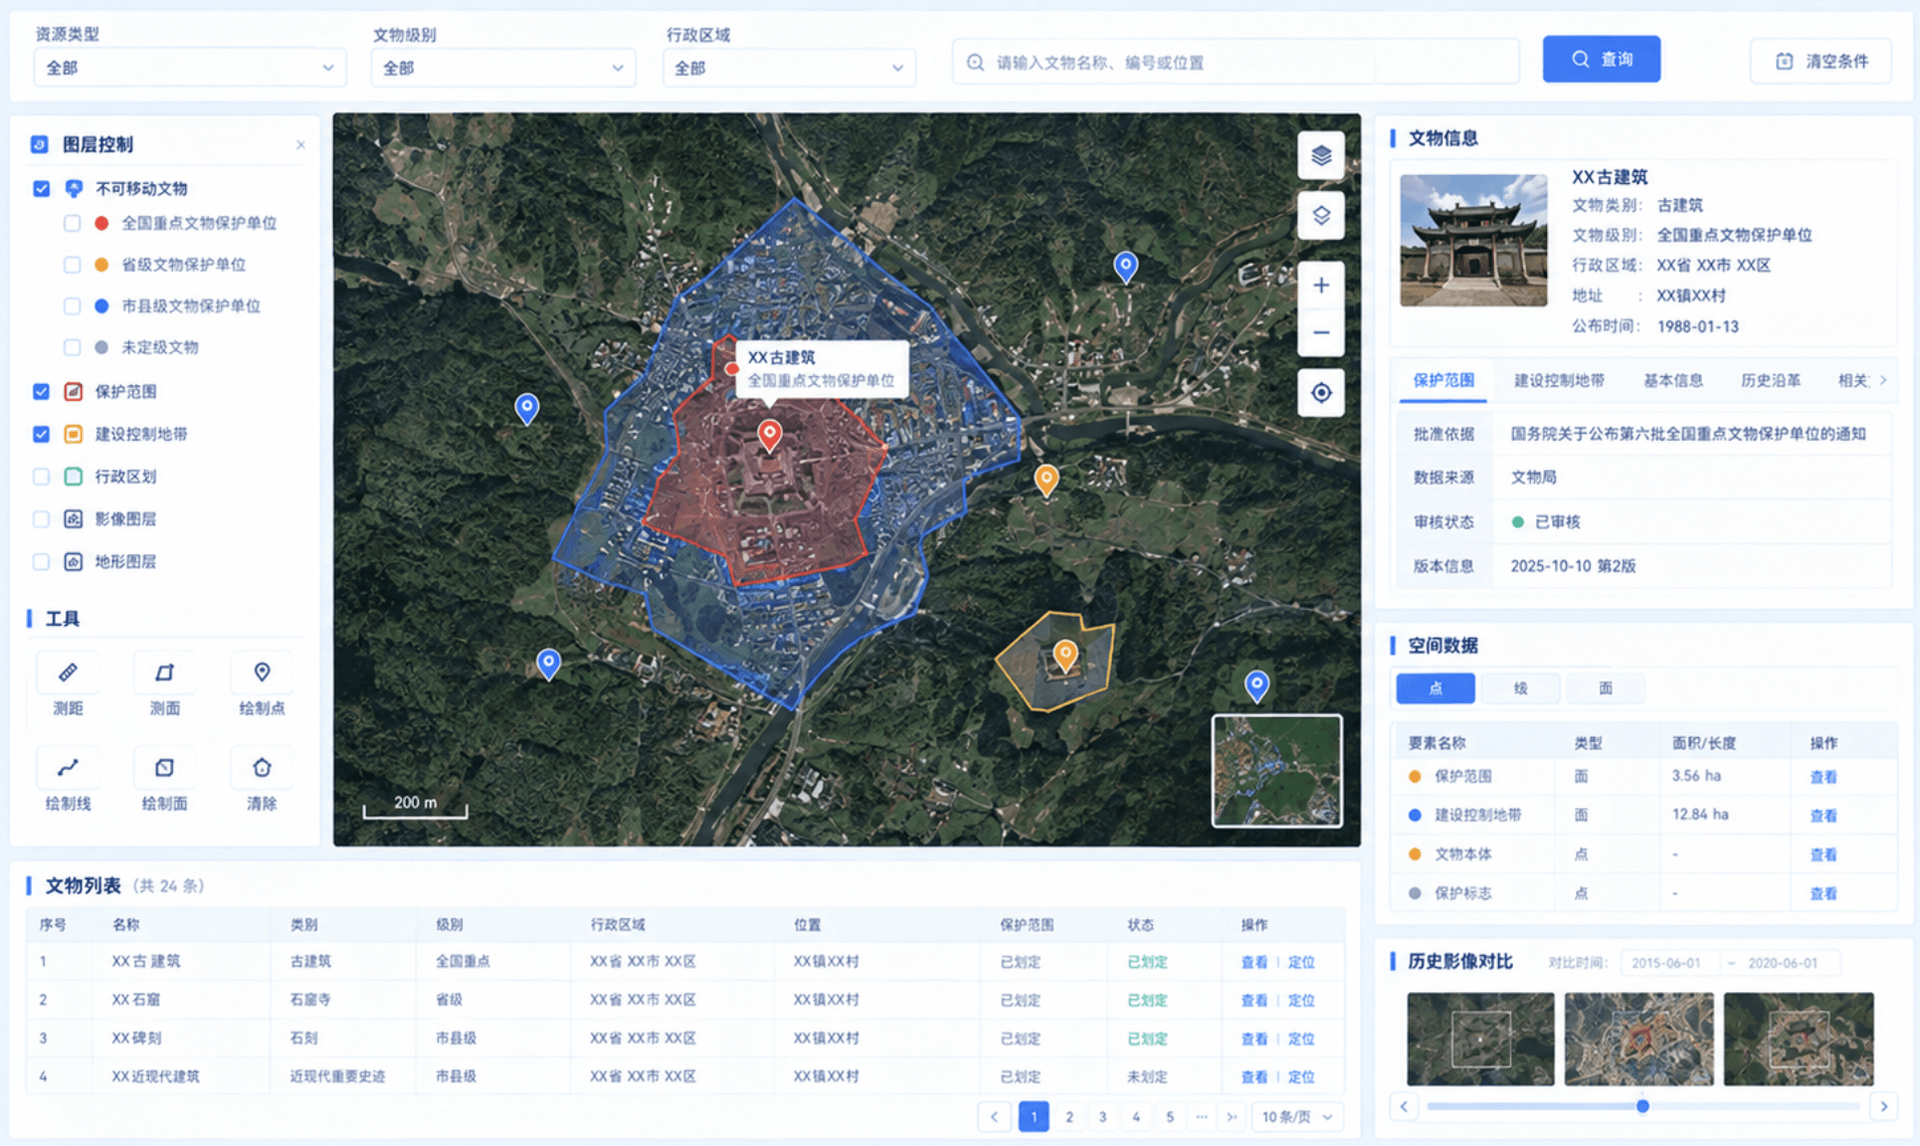1920x1146 pixels.
Task: Click the orange marker inside the yellow polygon
Action: [1066, 656]
